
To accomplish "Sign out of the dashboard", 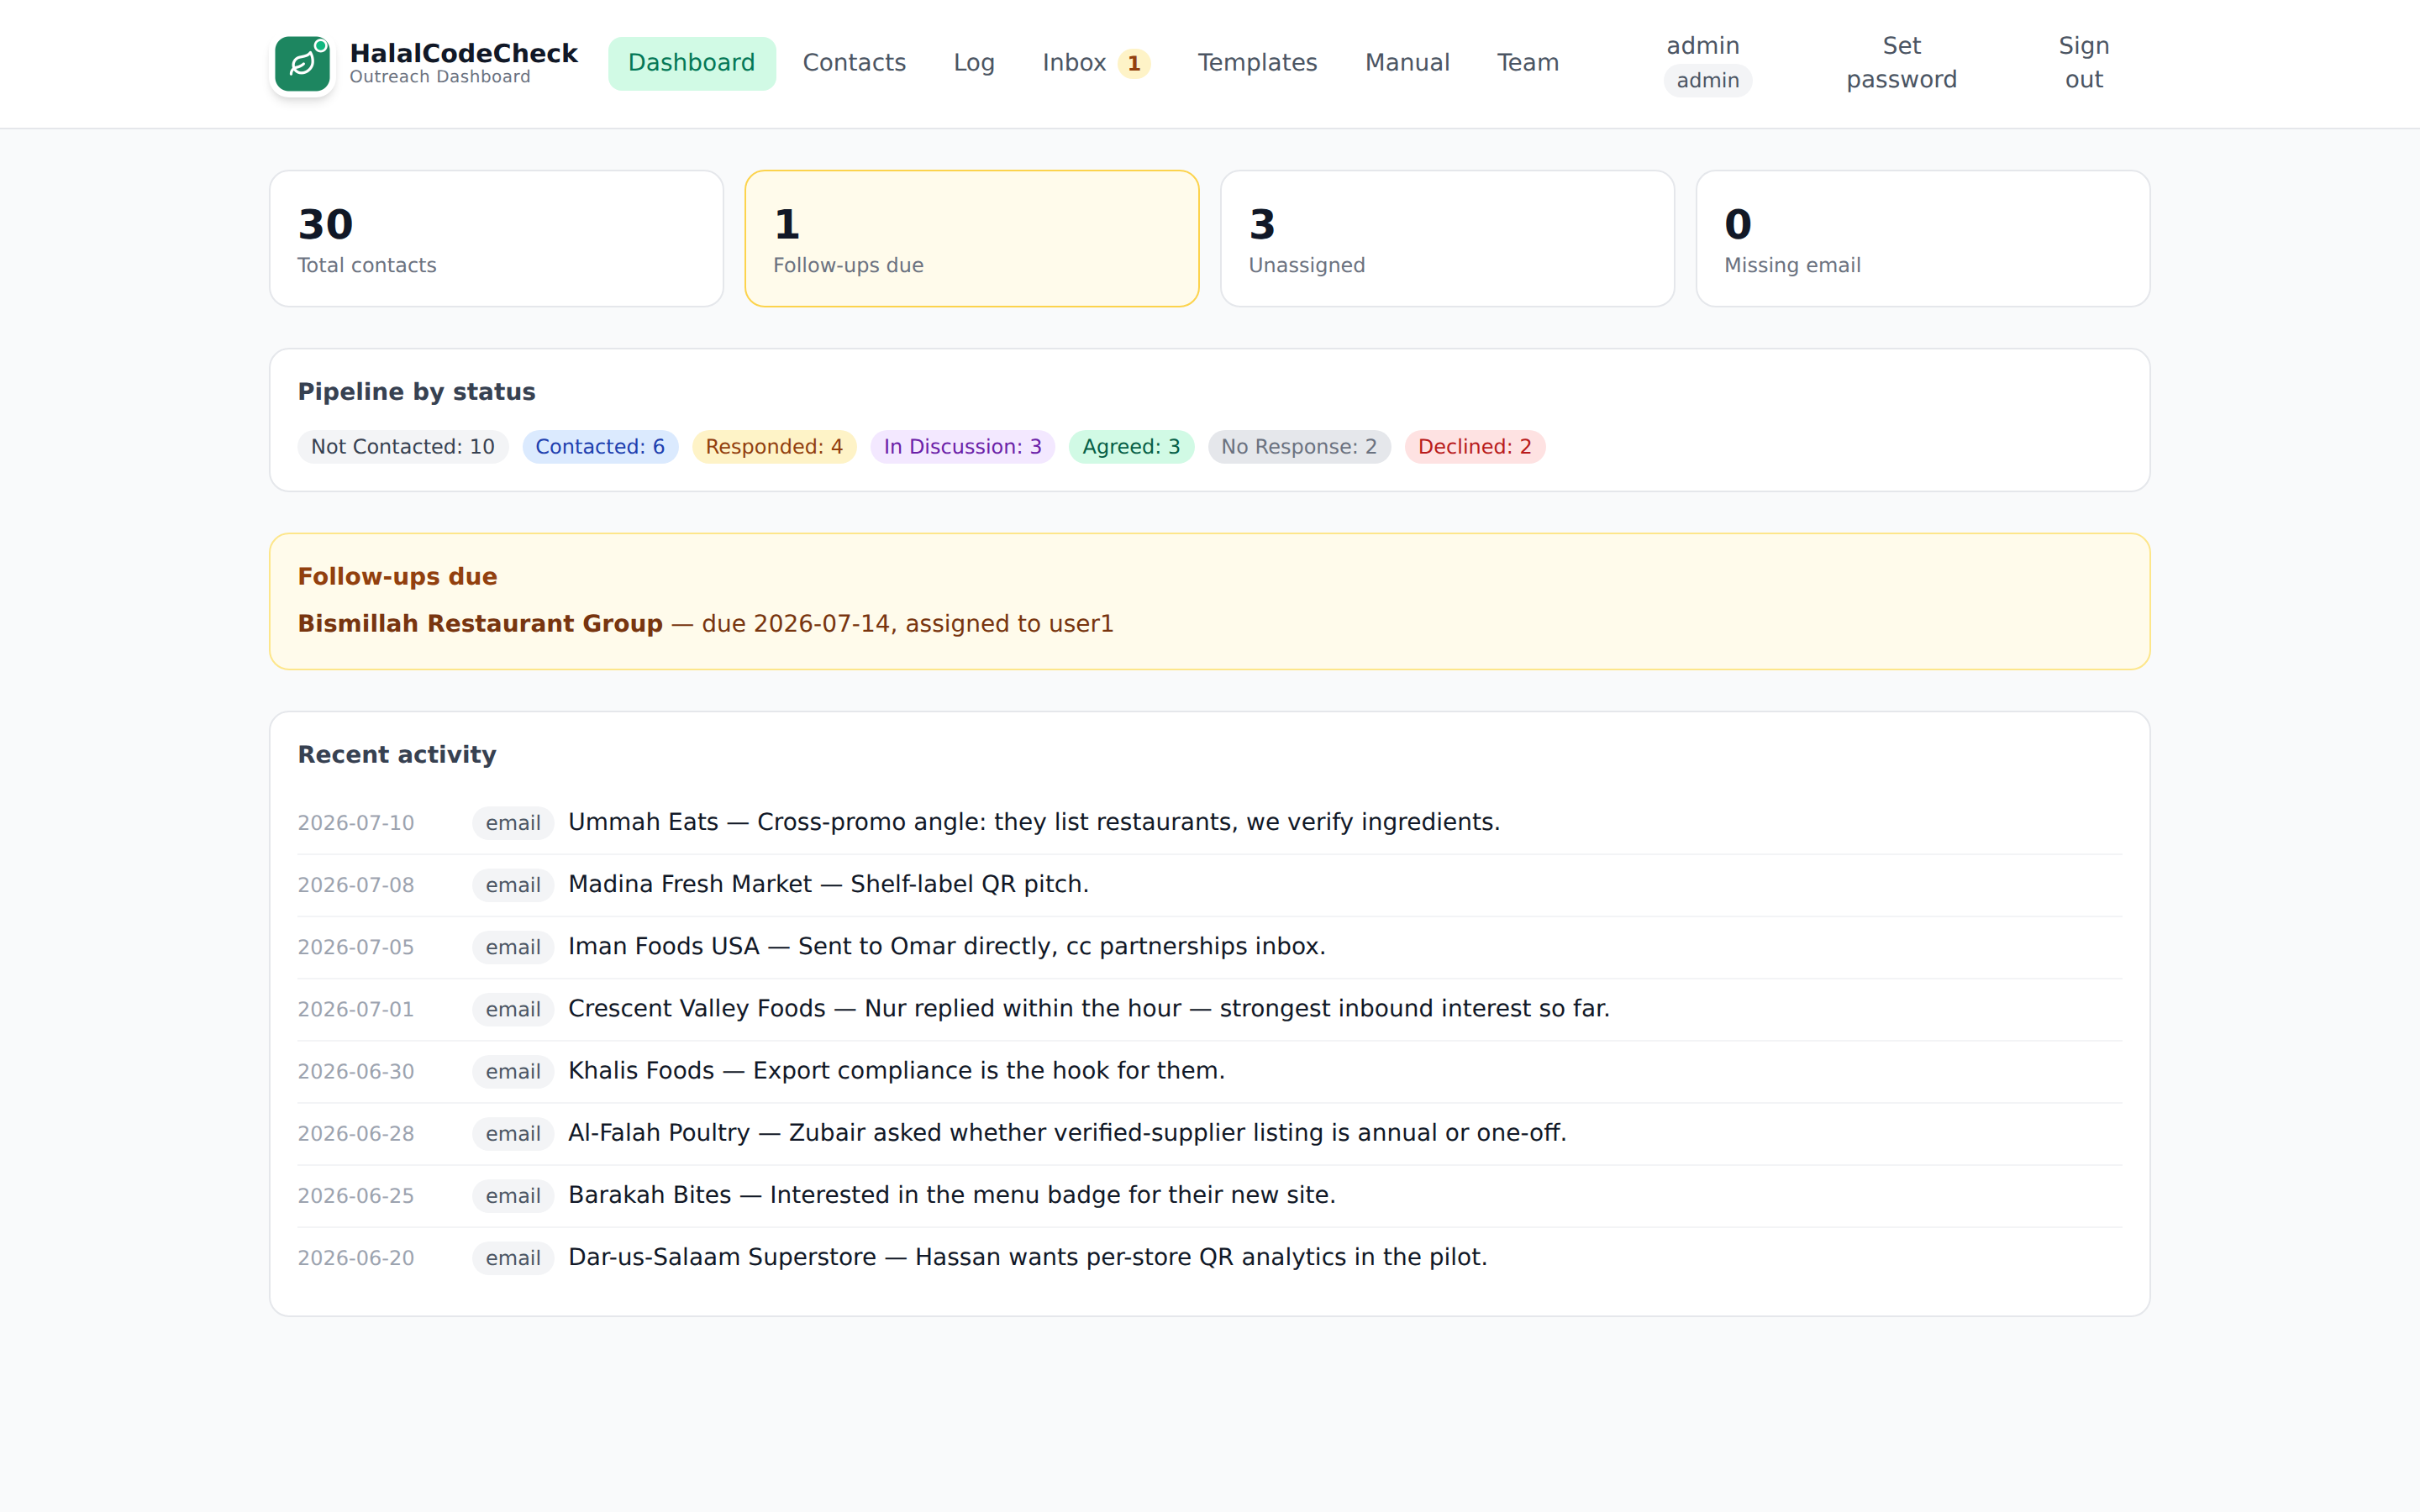I will [2083, 63].
